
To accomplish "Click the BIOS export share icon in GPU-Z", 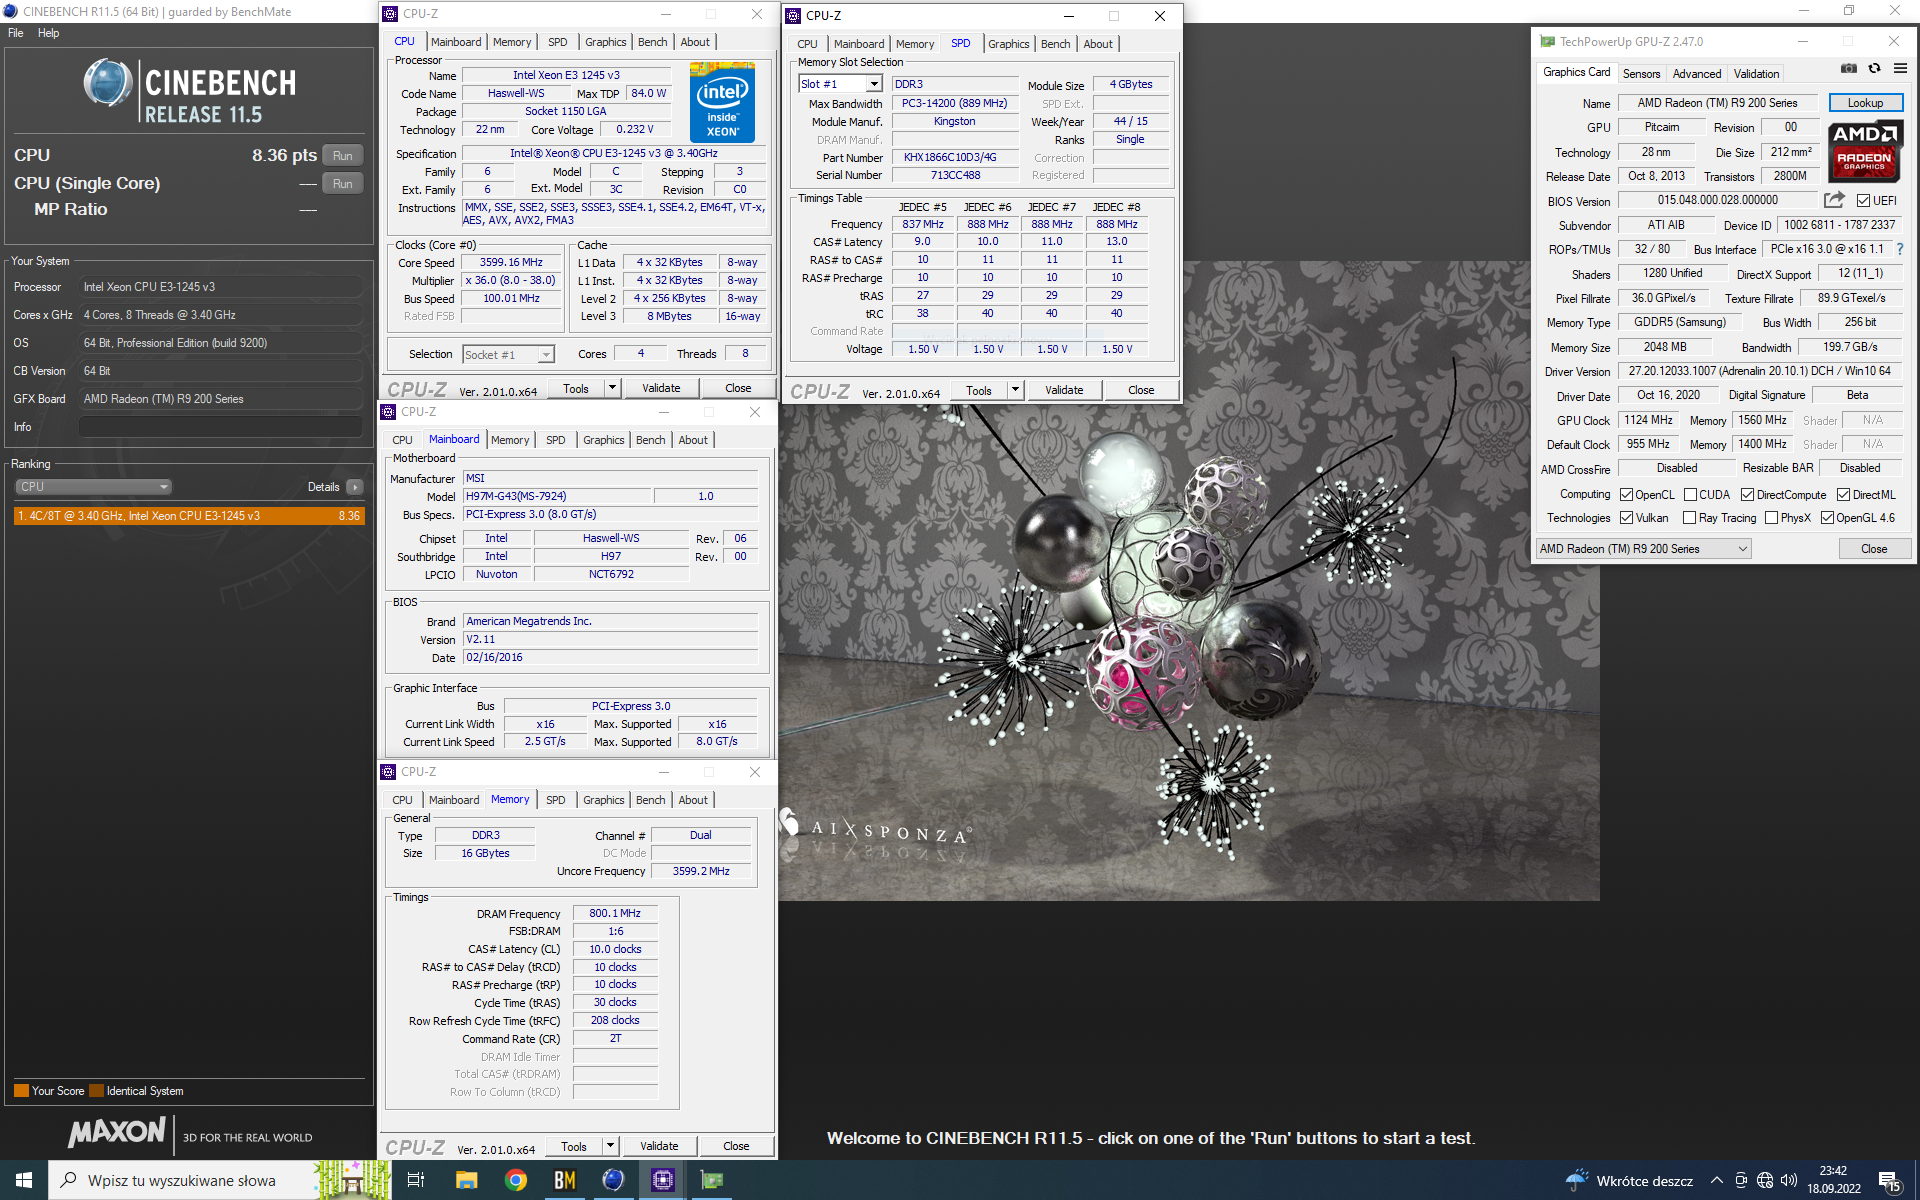I will (x=1833, y=200).
